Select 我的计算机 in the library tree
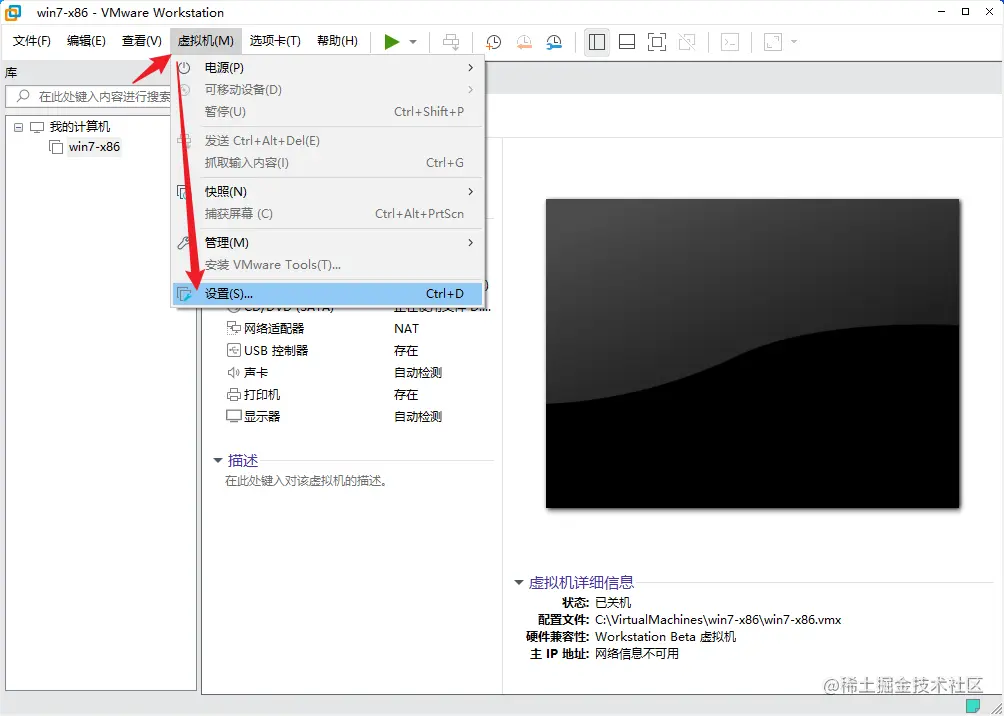 click(x=80, y=127)
